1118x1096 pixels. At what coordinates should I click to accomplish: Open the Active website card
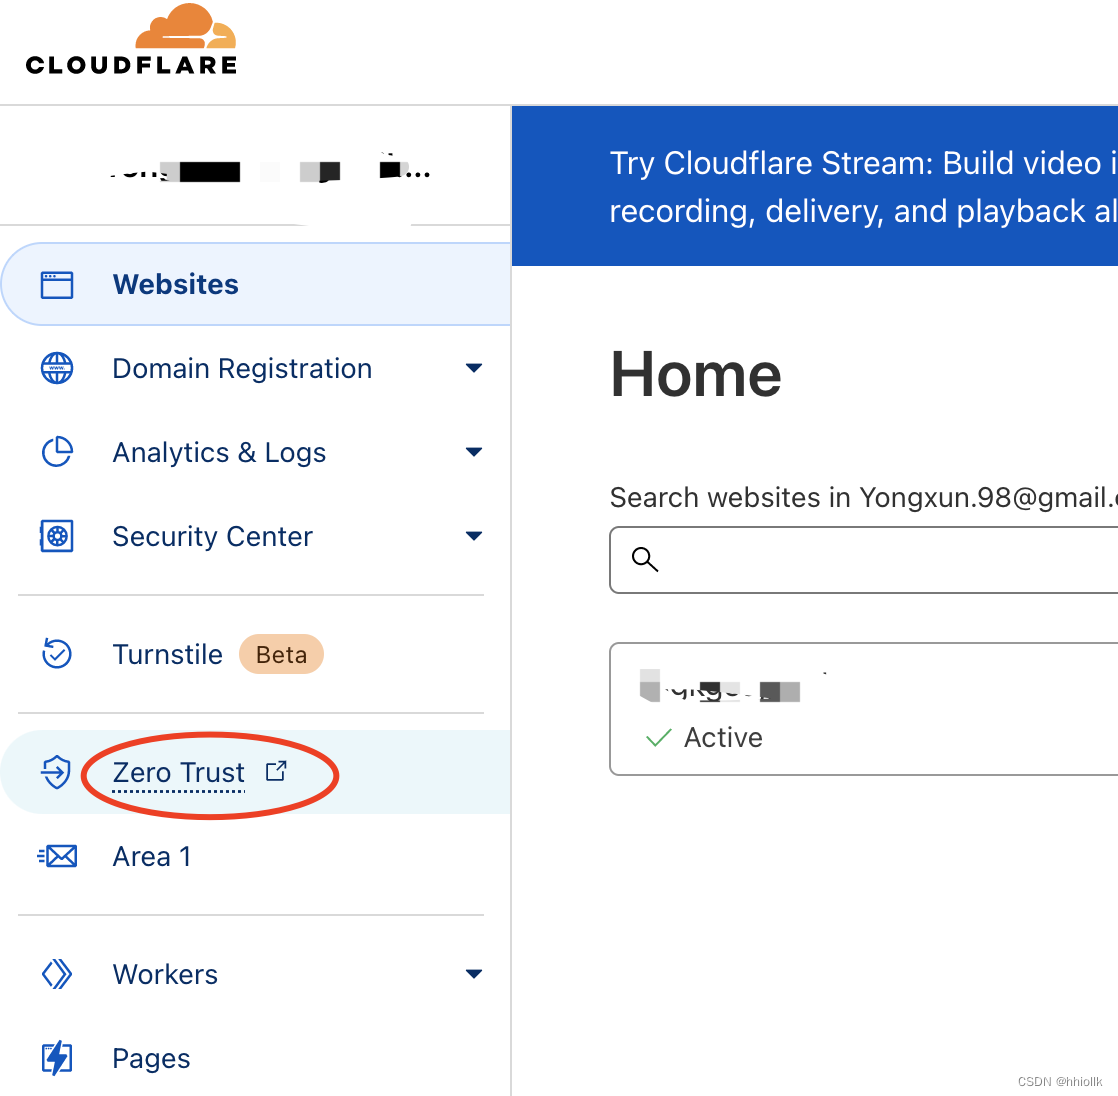pyautogui.click(x=863, y=709)
